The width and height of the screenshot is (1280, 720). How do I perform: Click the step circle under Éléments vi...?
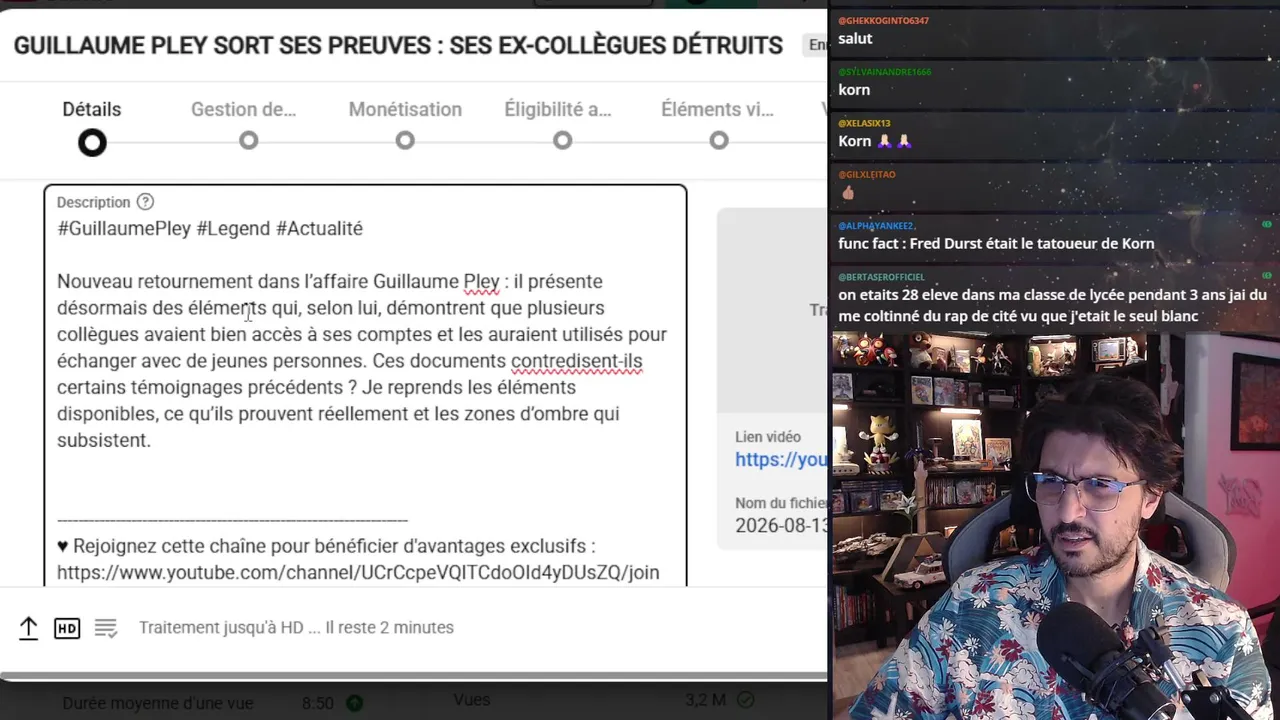(x=719, y=141)
